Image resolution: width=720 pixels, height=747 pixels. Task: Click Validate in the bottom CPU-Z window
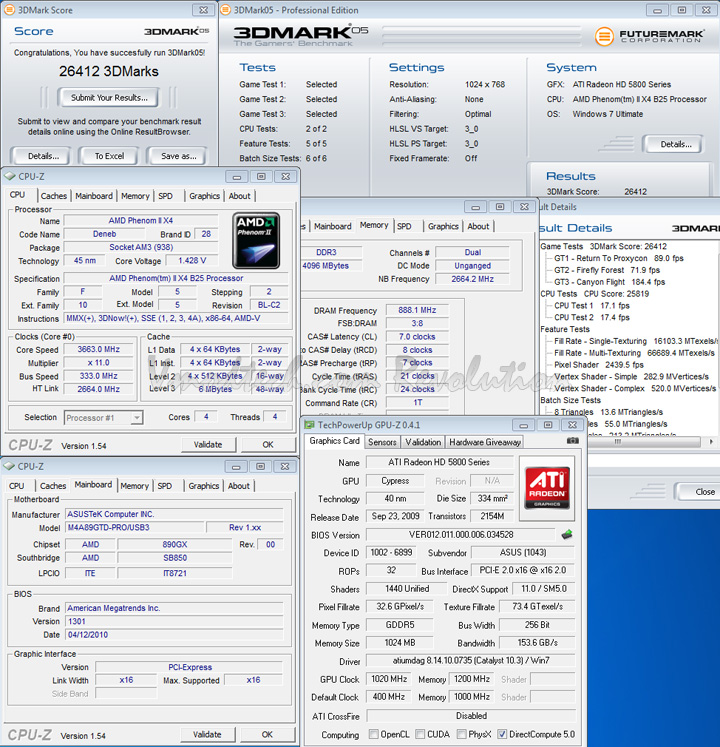tap(207, 735)
